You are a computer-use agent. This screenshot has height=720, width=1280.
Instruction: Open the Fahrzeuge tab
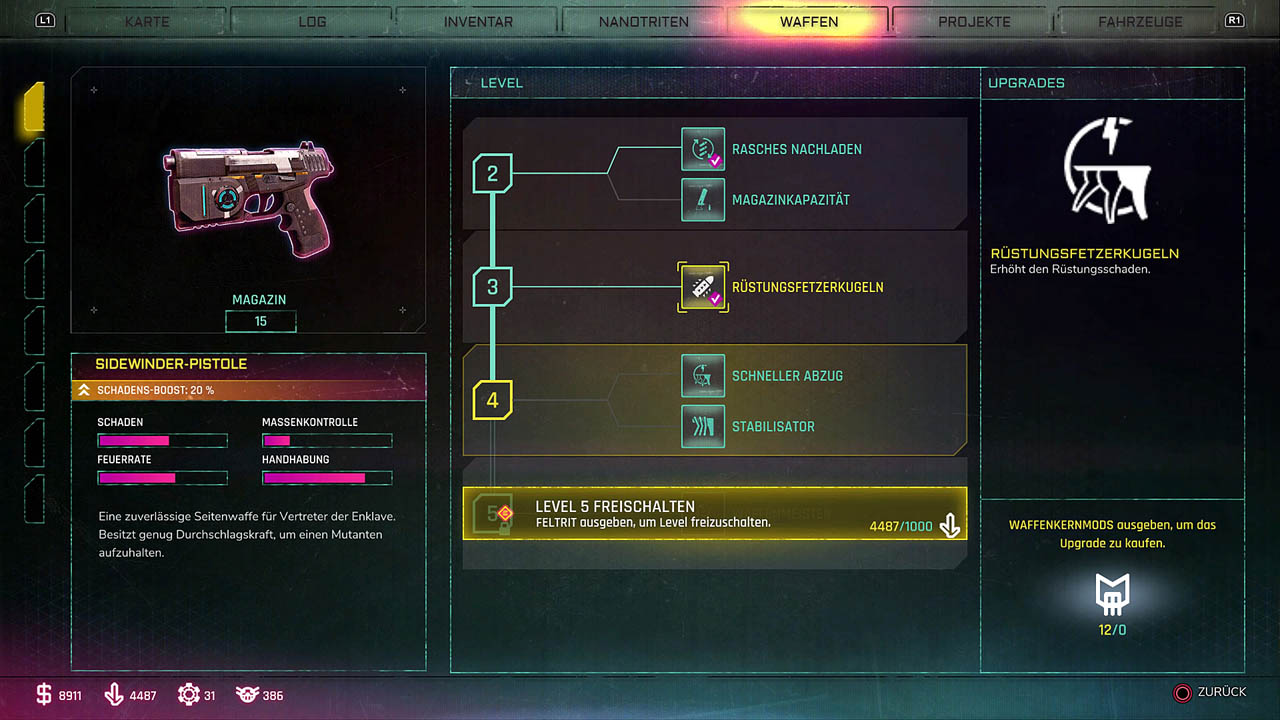tap(1140, 21)
